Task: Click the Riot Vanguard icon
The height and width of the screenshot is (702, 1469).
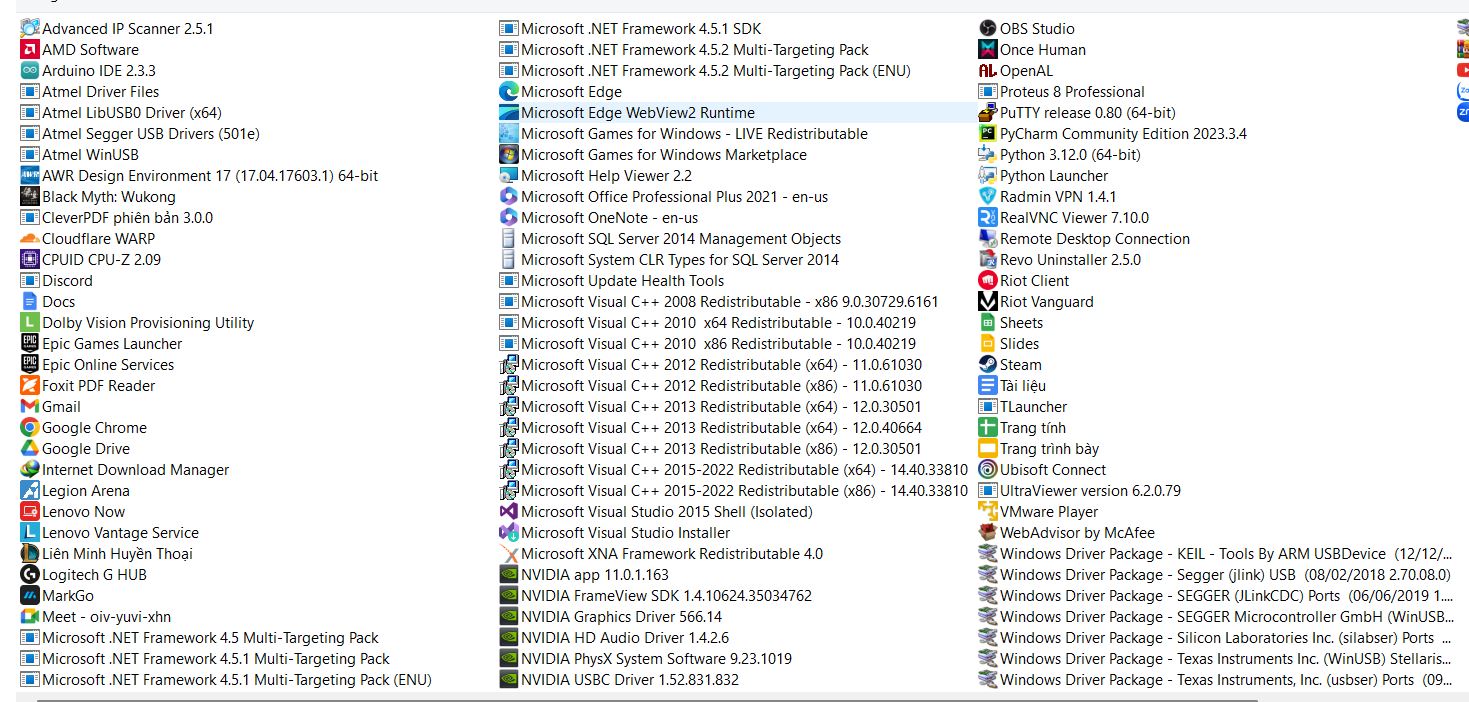Action: point(987,302)
